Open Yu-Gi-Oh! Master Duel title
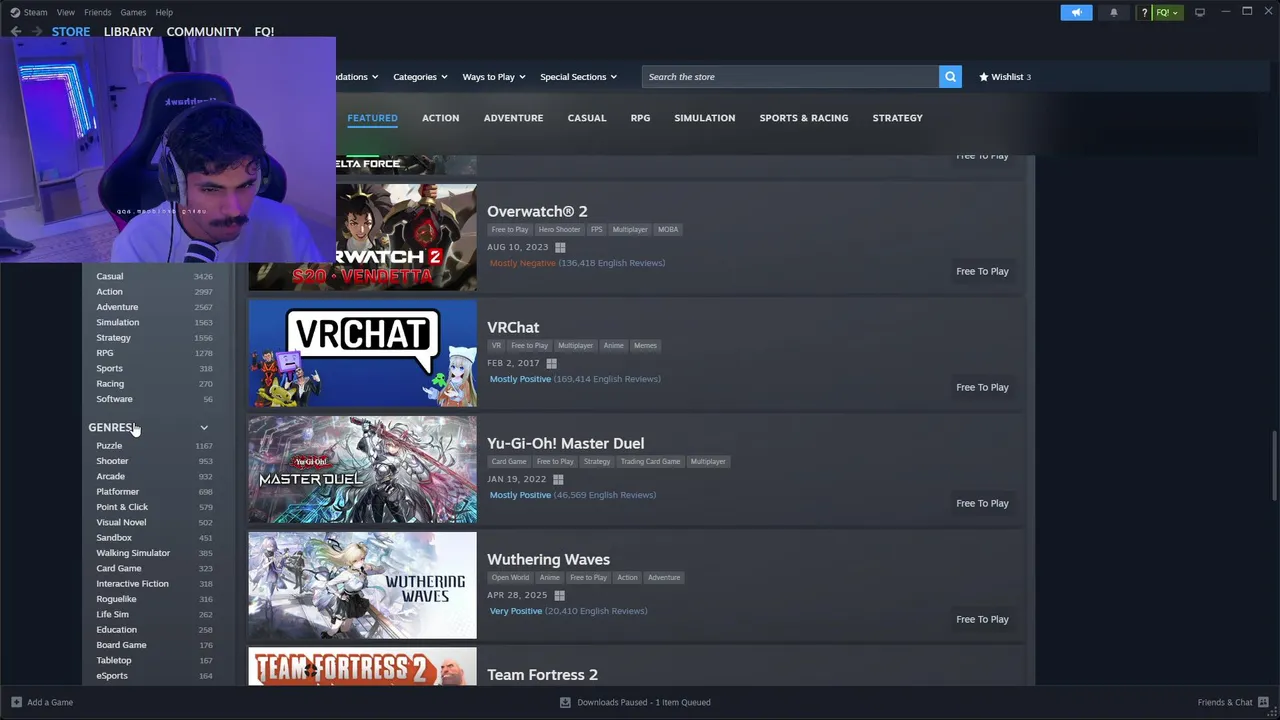The height and width of the screenshot is (720, 1280). (x=566, y=443)
